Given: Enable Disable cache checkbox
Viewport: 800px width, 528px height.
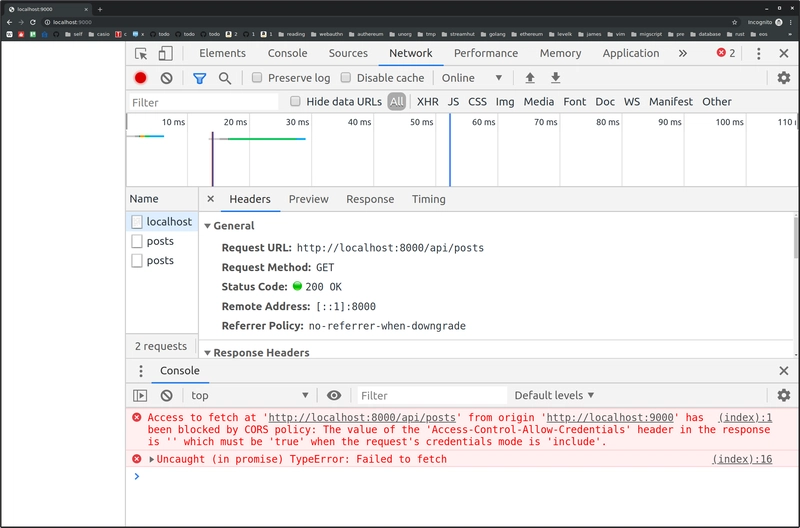Looking at the screenshot, I should pyautogui.click(x=346, y=78).
